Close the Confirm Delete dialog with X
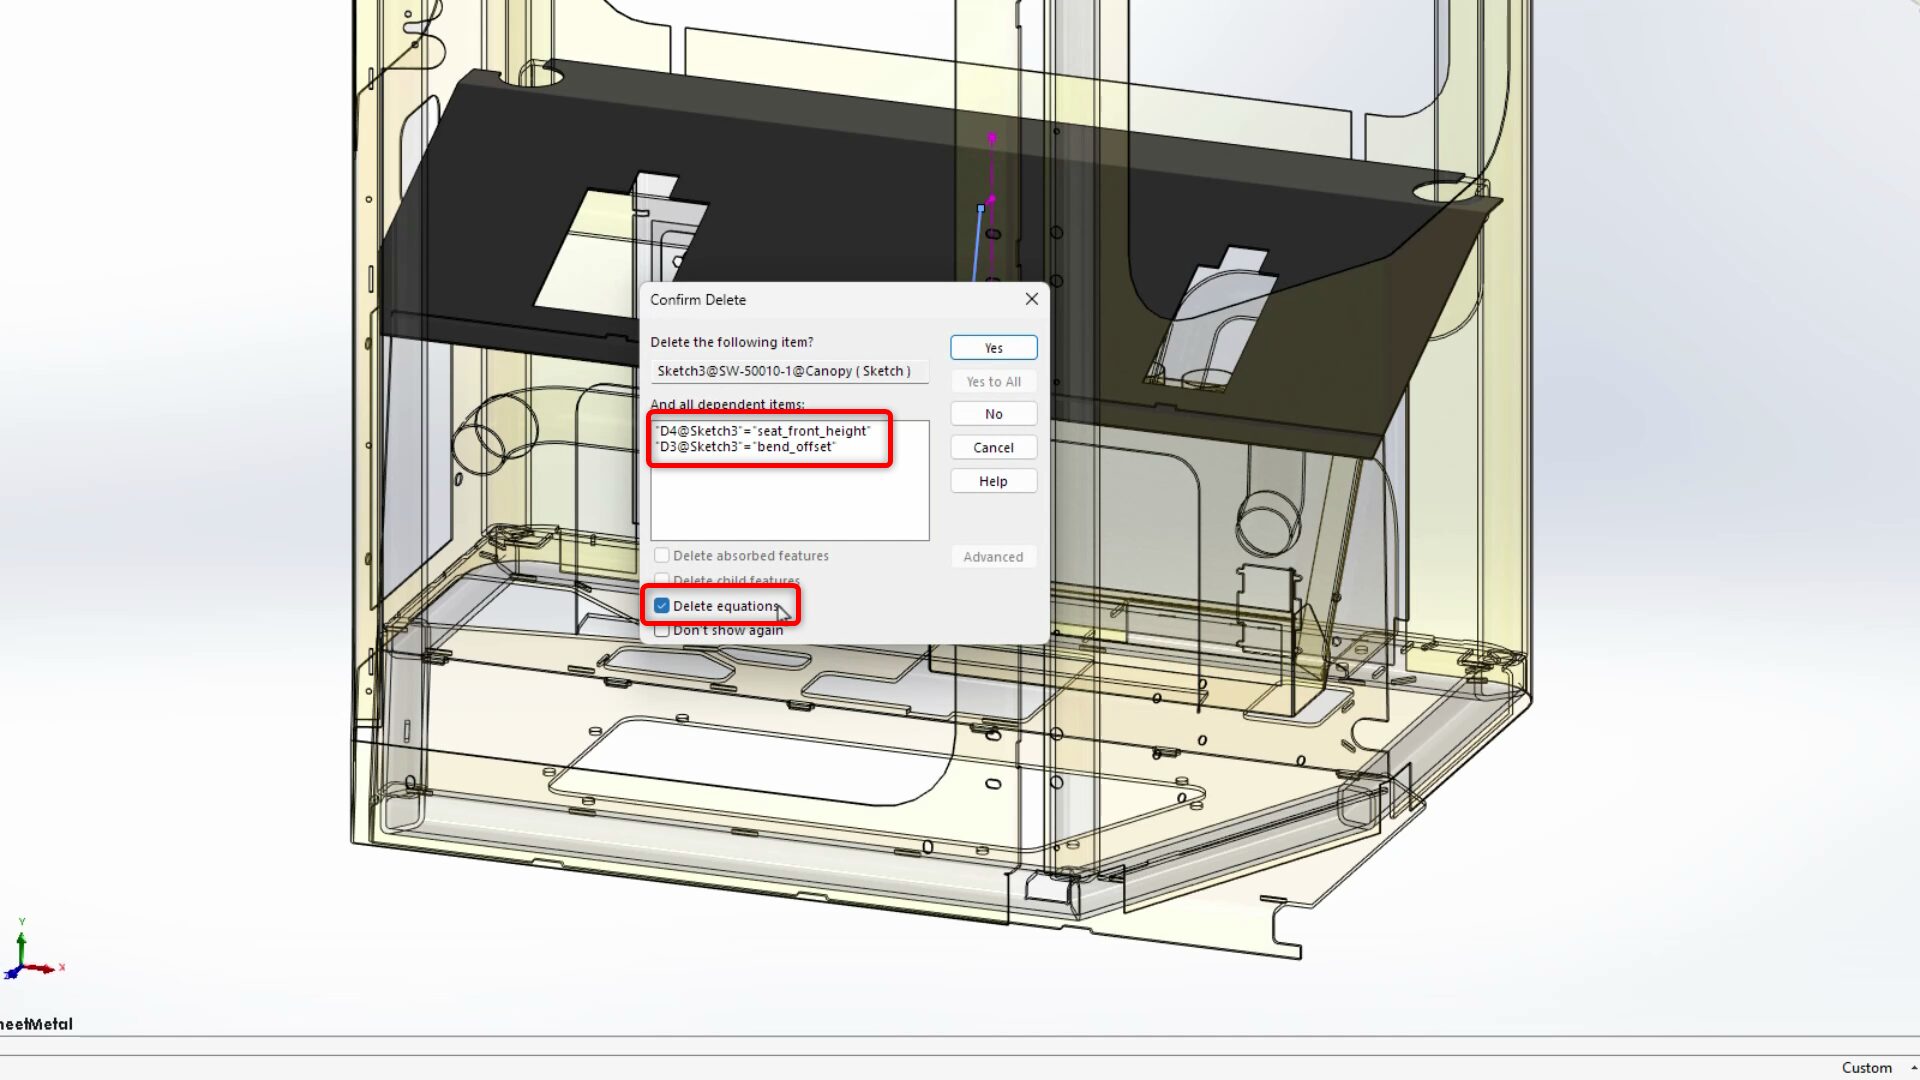Image resolution: width=1920 pixels, height=1080 pixels. 1031,299
